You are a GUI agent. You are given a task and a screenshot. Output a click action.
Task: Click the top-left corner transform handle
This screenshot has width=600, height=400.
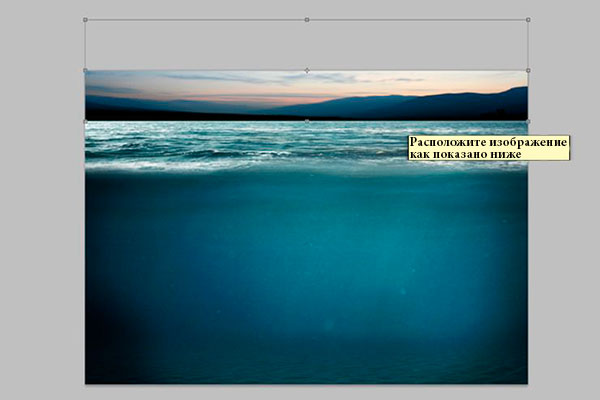click(x=85, y=20)
